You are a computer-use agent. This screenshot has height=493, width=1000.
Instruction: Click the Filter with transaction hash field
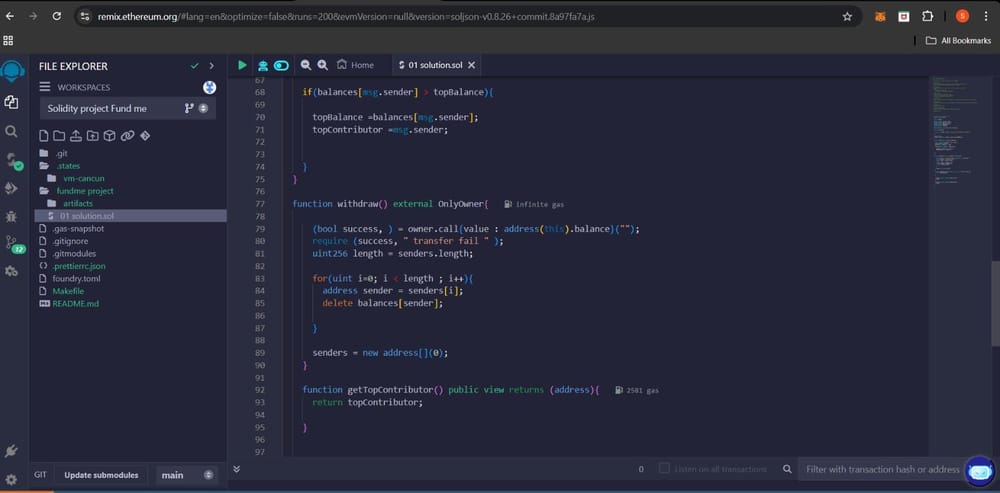pyautogui.click(x=883, y=469)
